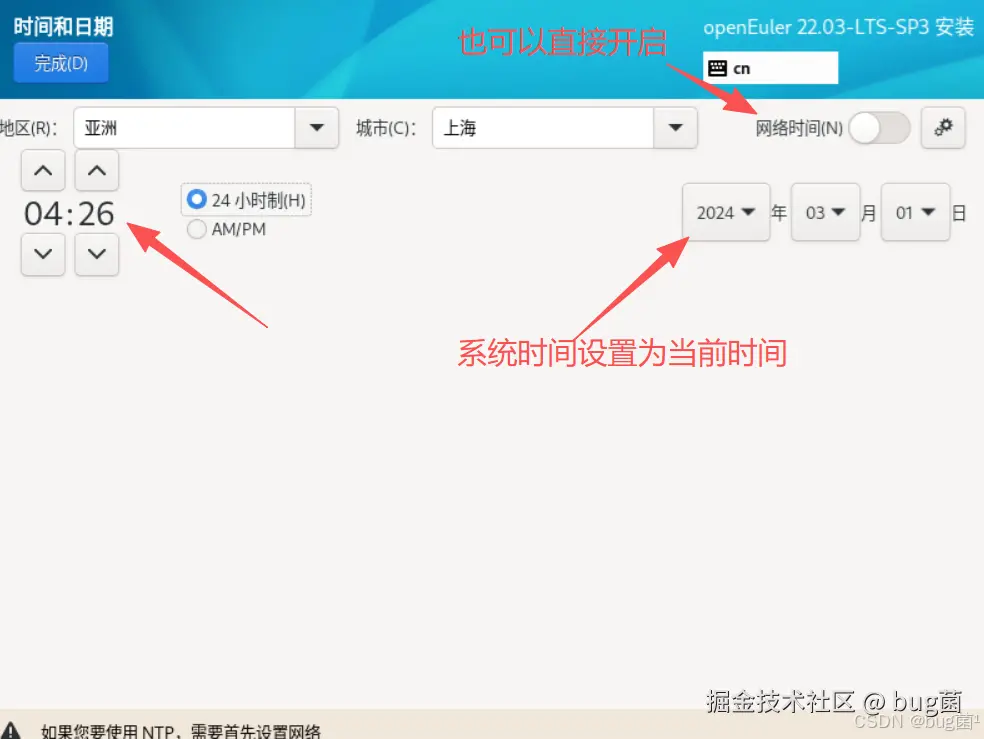Open the month 03 dropdown
Image resolution: width=984 pixels, height=739 pixels.
pyautogui.click(x=825, y=212)
